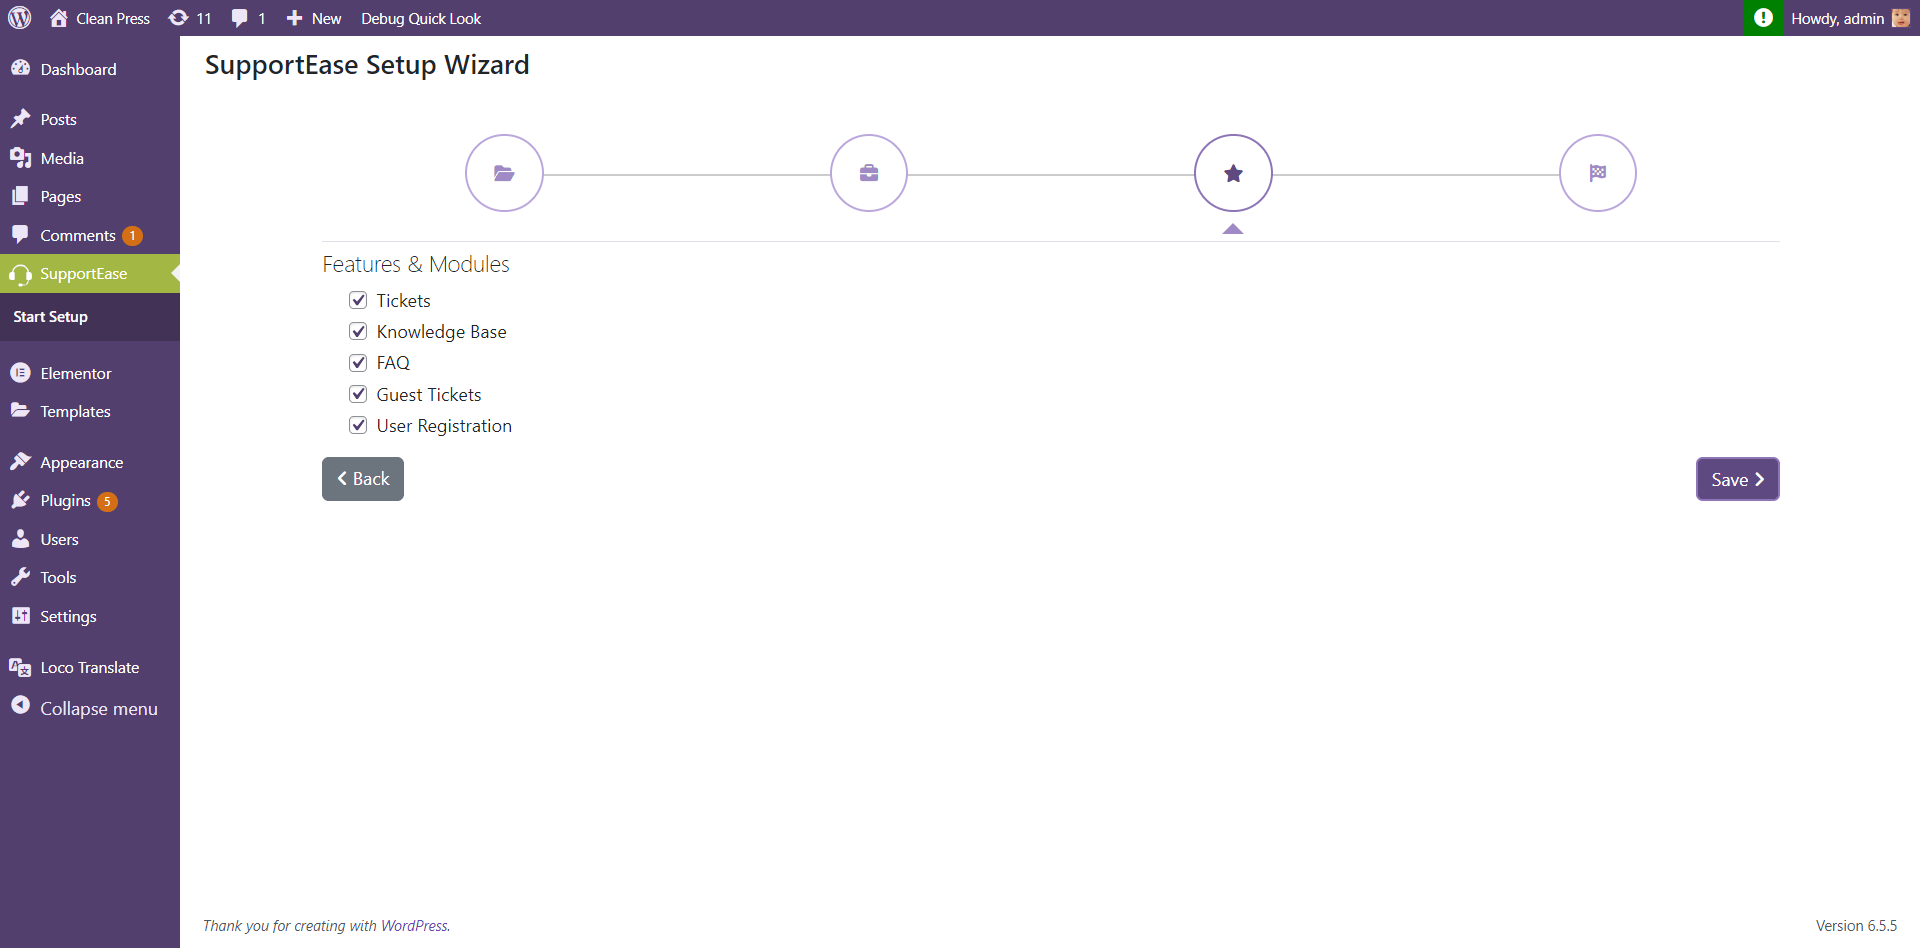Image resolution: width=1920 pixels, height=948 pixels.
Task: Follow the WordPress footer link
Action: tap(414, 926)
